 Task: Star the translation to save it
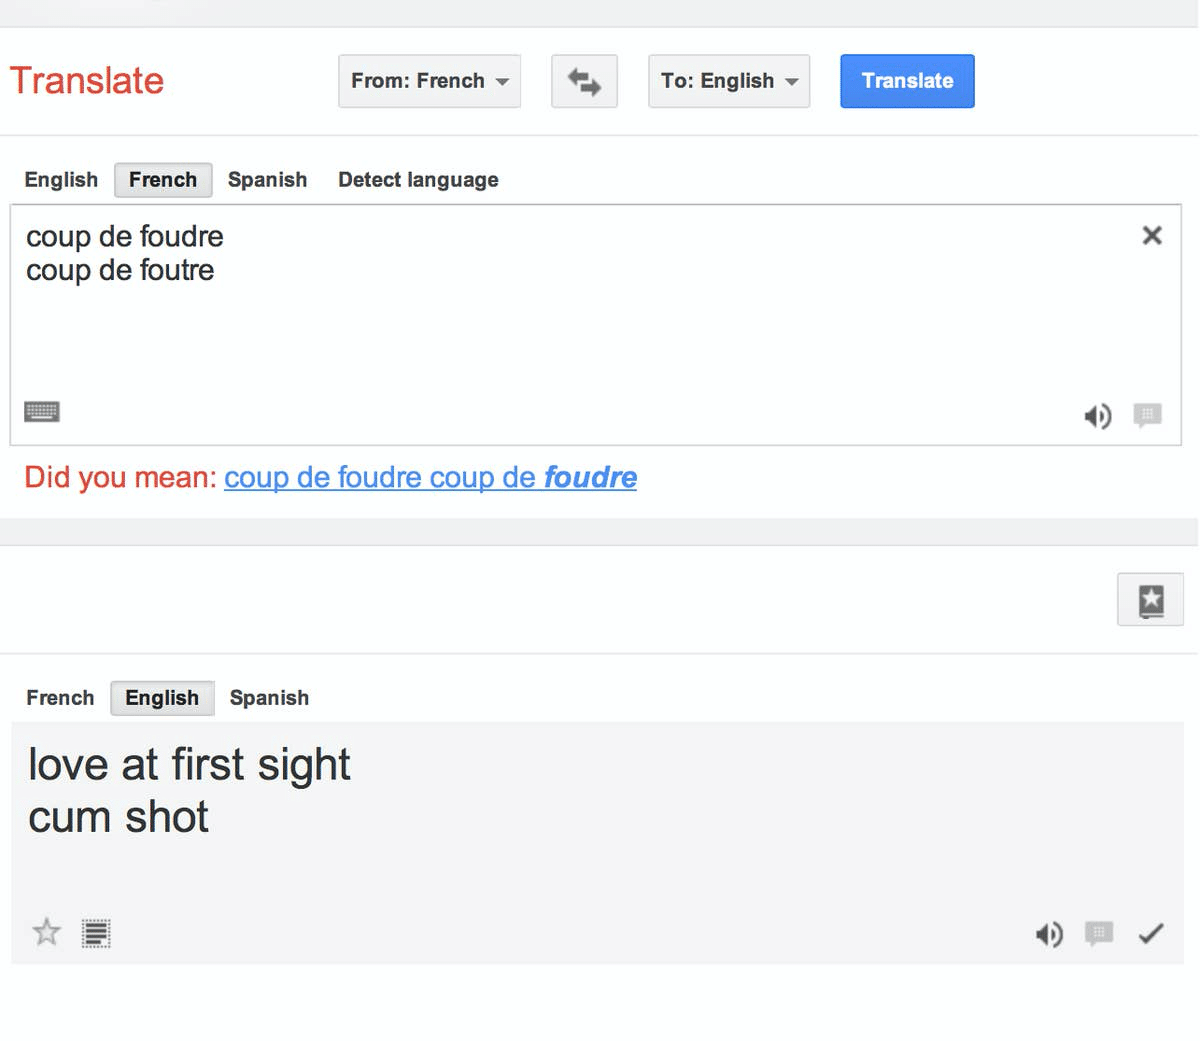tap(46, 932)
